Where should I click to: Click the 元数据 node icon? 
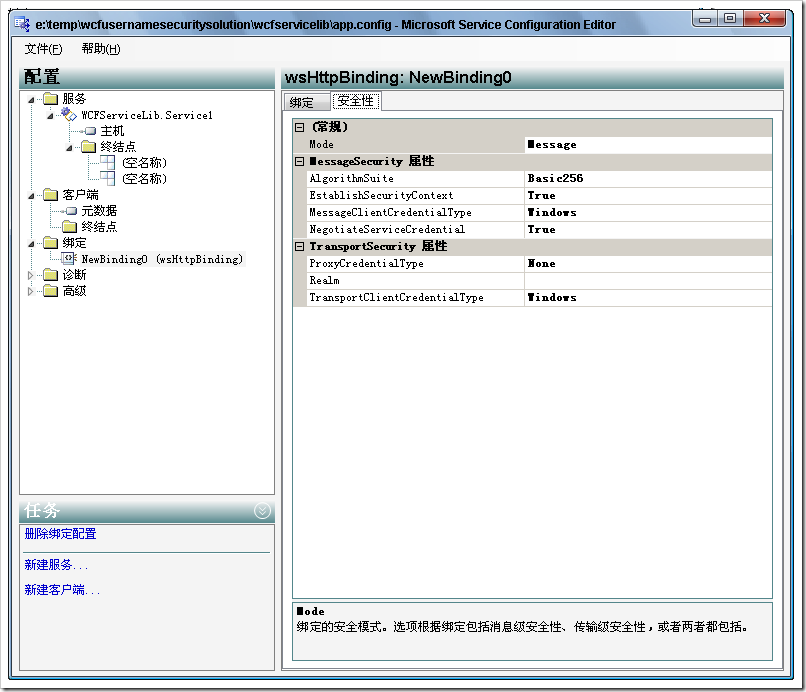tap(71, 211)
